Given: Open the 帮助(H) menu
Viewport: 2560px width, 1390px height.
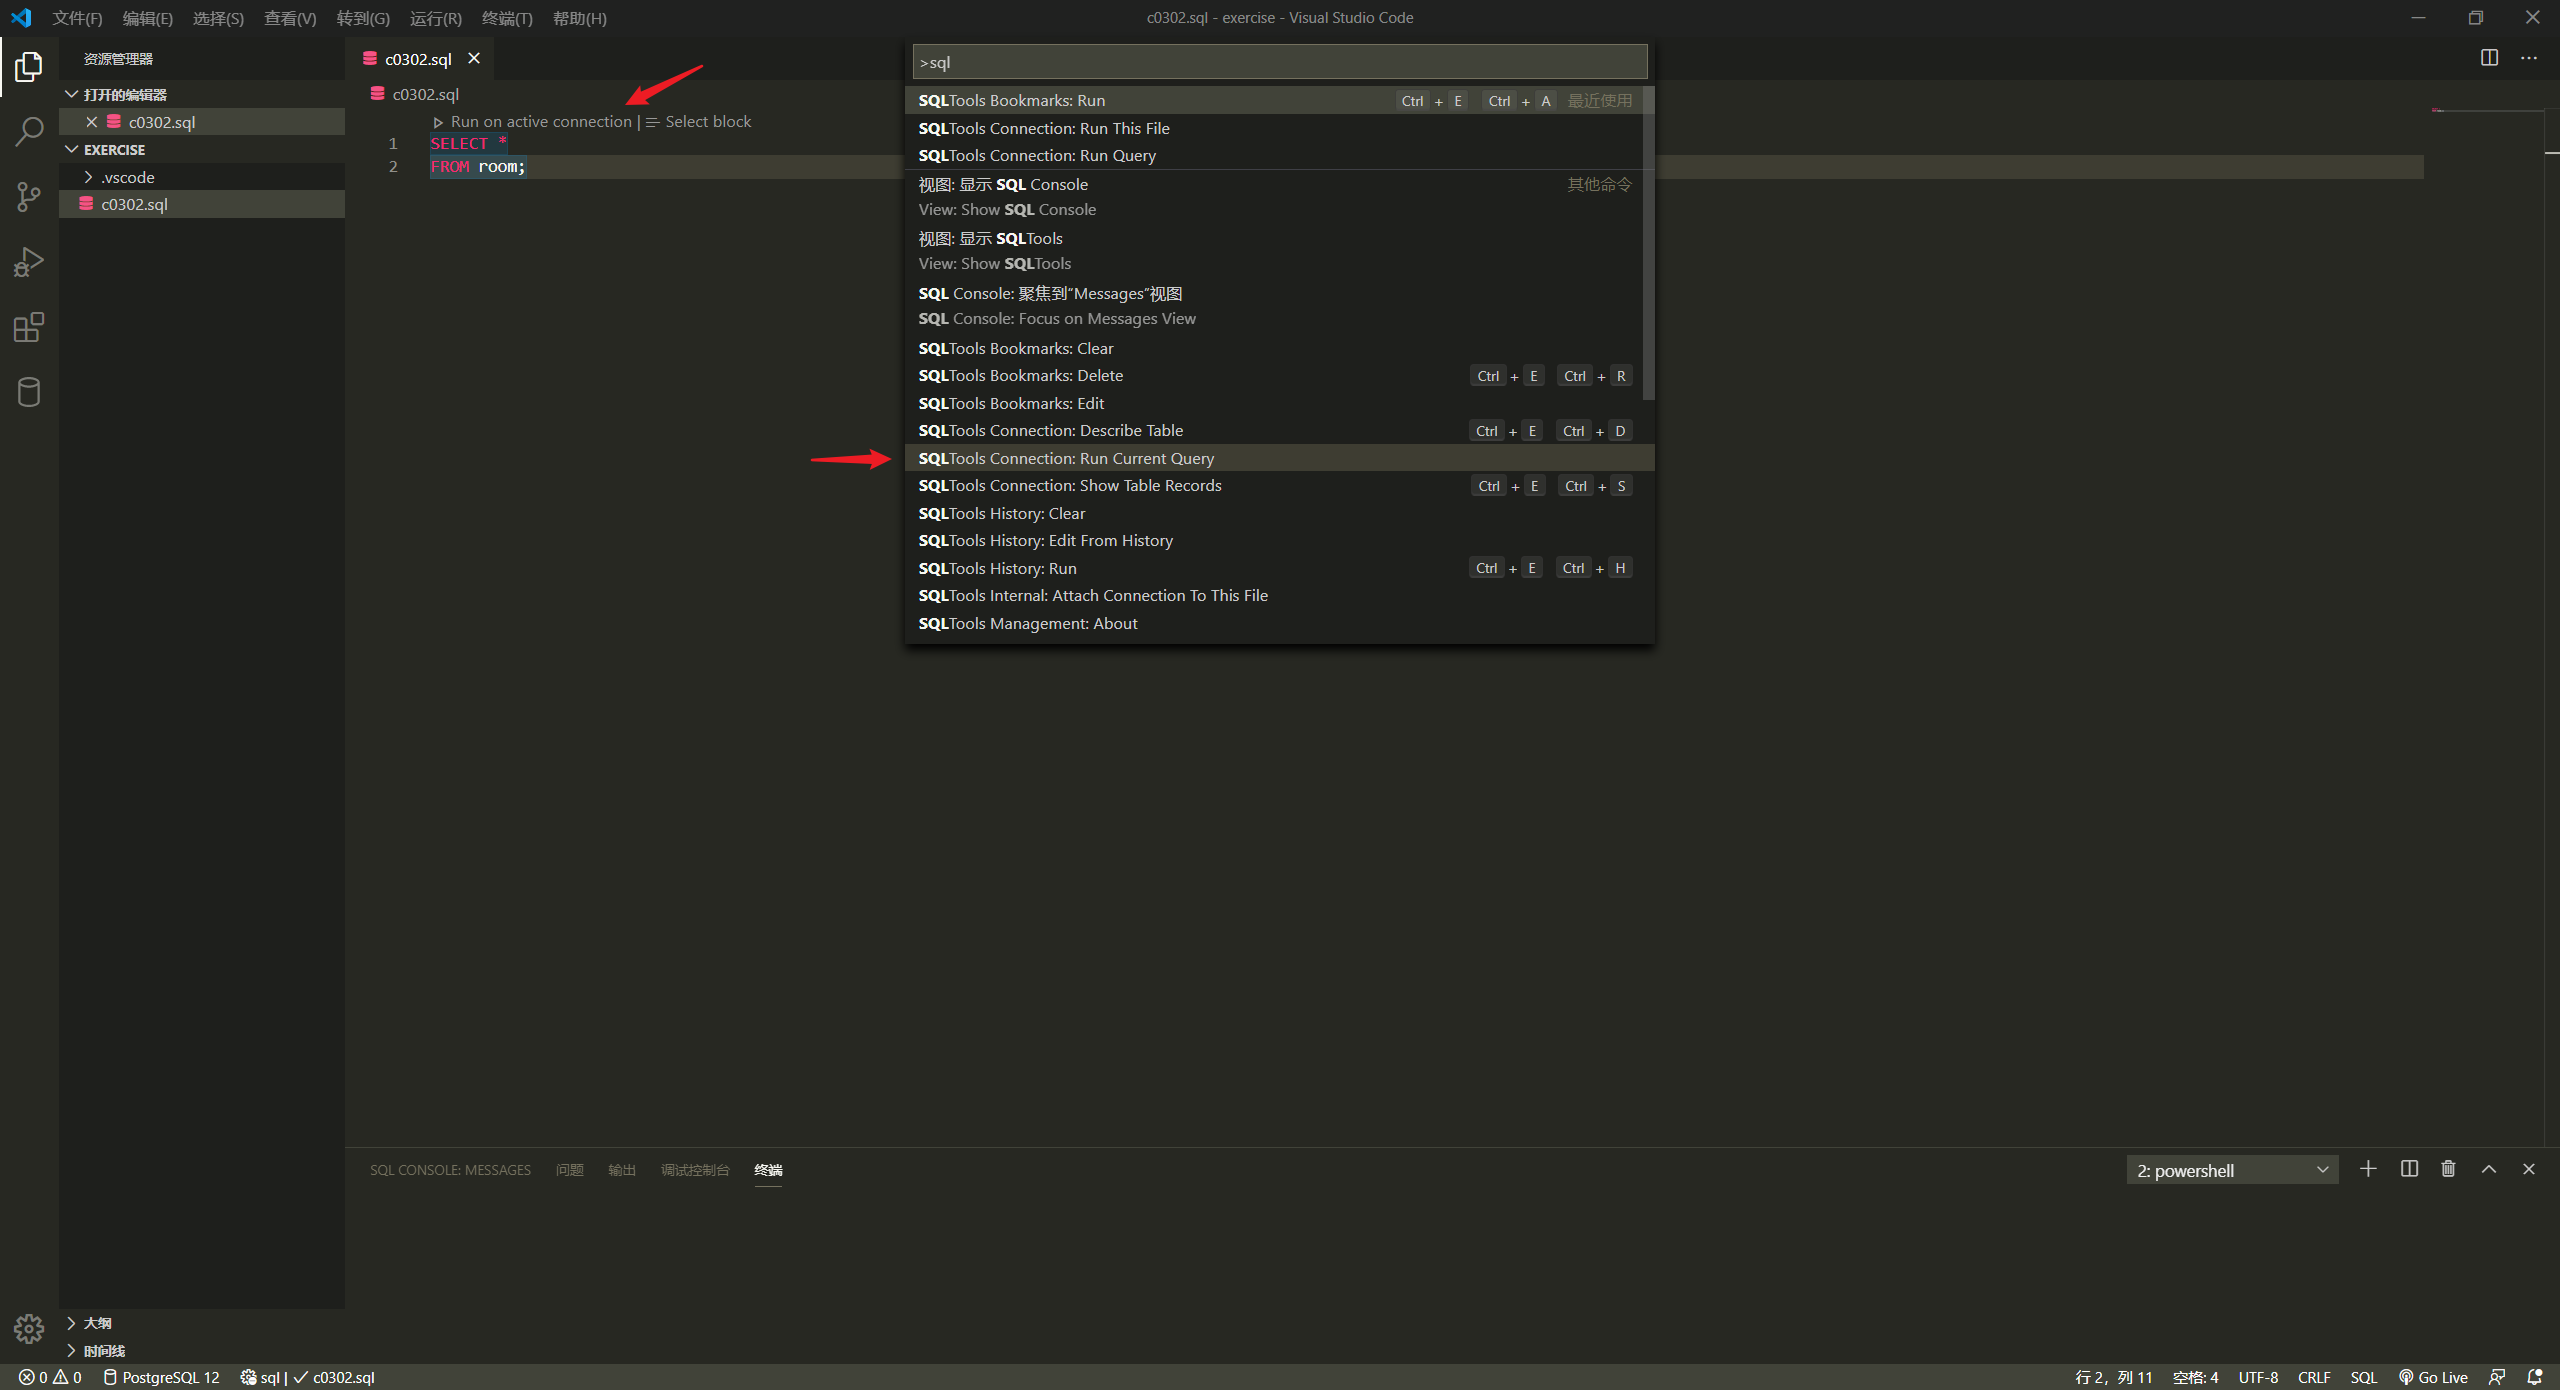Looking at the screenshot, I should (580, 18).
